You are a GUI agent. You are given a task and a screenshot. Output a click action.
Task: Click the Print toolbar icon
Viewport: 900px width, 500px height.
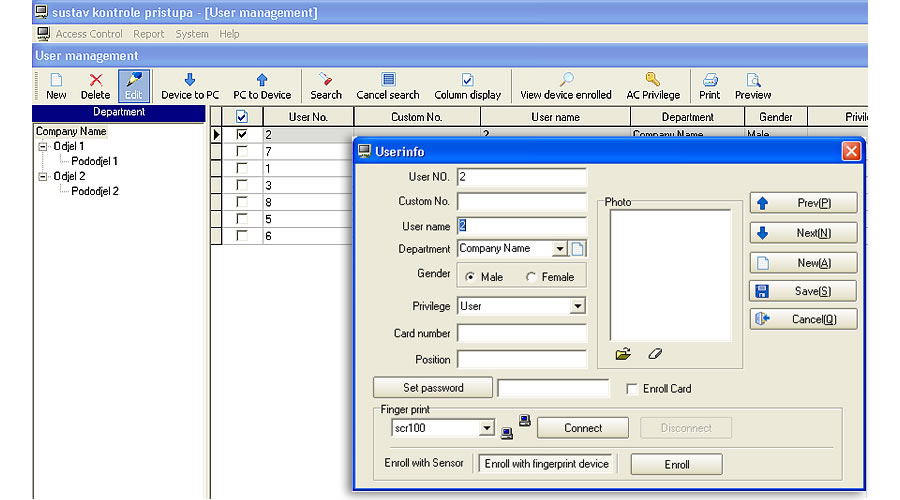click(710, 80)
